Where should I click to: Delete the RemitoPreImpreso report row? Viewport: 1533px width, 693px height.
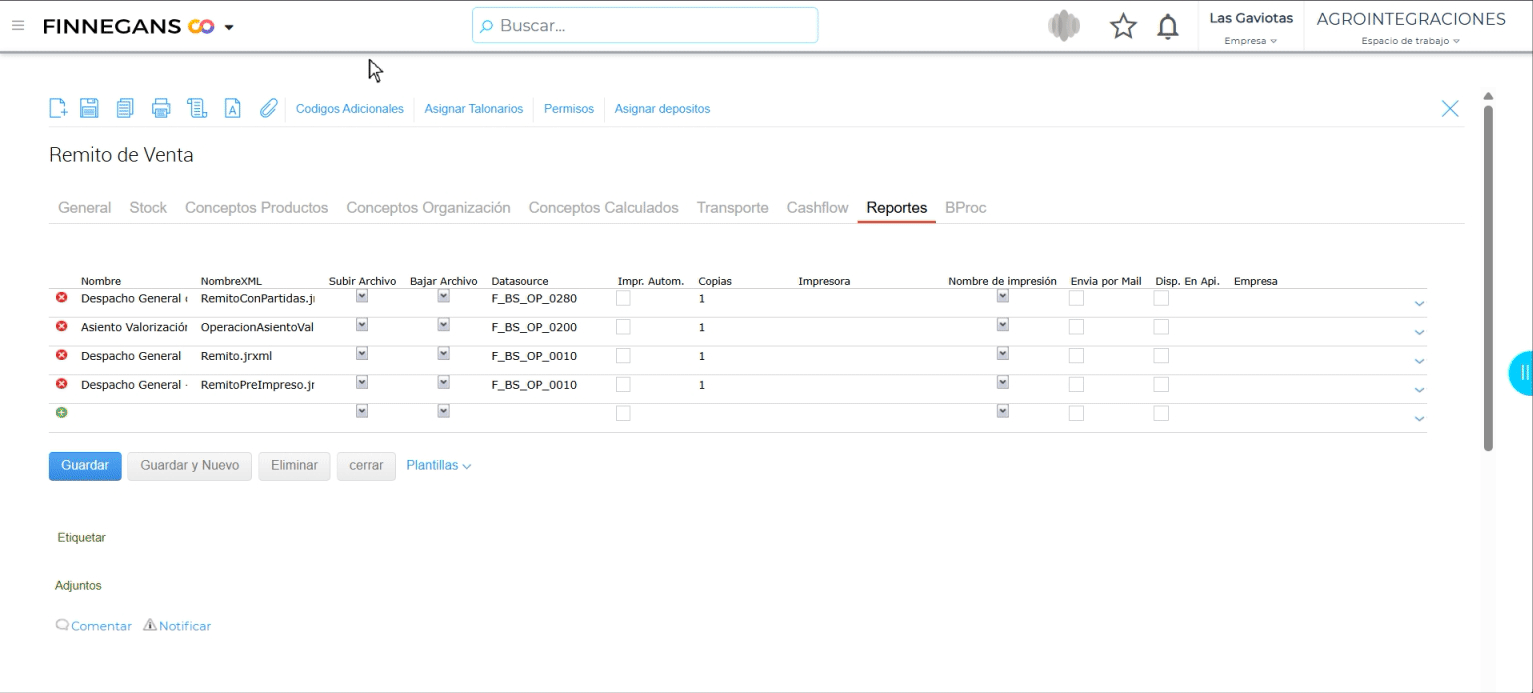(61, 384)
